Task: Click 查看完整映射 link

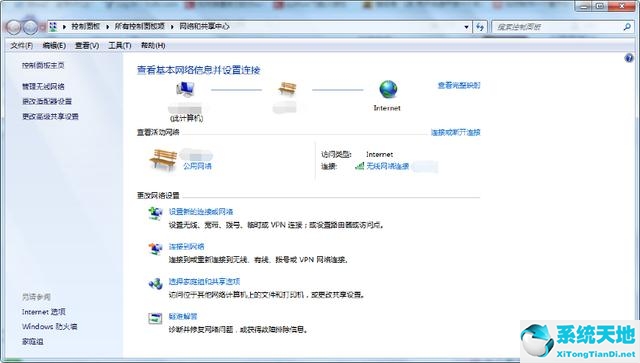Action: pos(459,85)
